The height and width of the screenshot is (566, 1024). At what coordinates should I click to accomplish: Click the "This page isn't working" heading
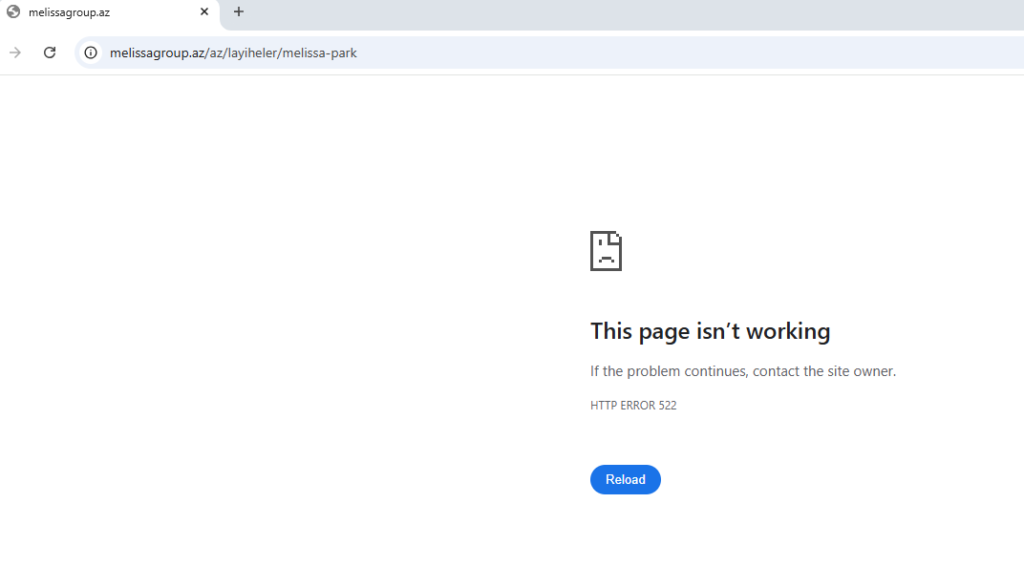710,331
